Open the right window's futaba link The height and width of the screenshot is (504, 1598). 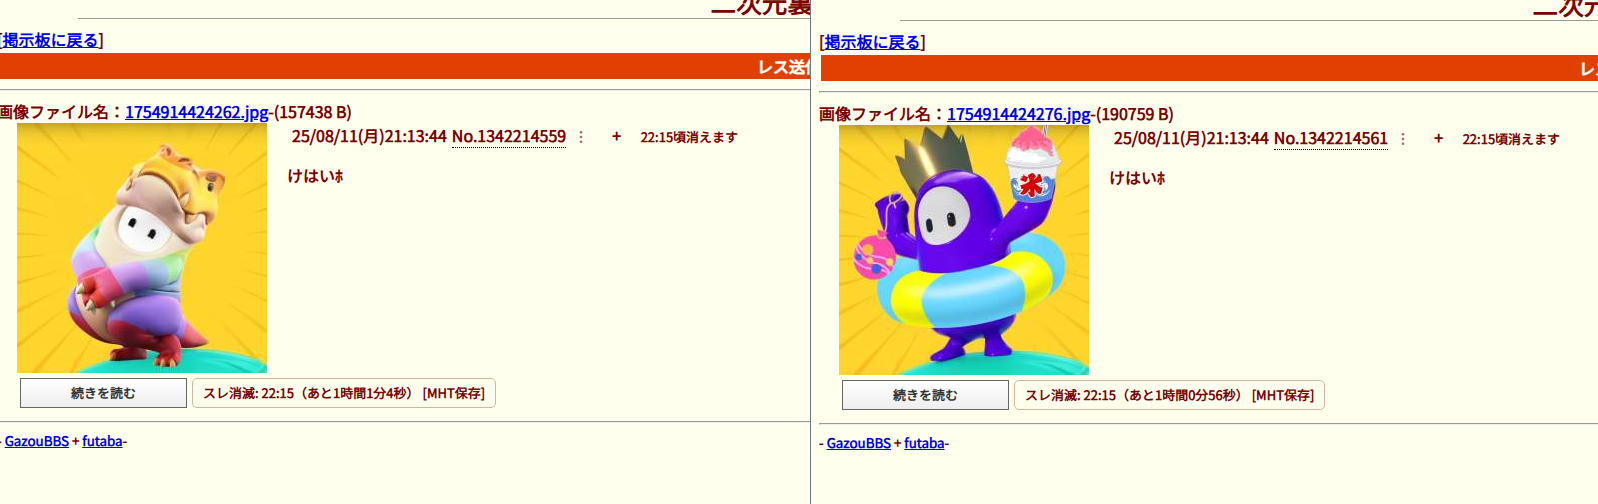click(924, 443)
